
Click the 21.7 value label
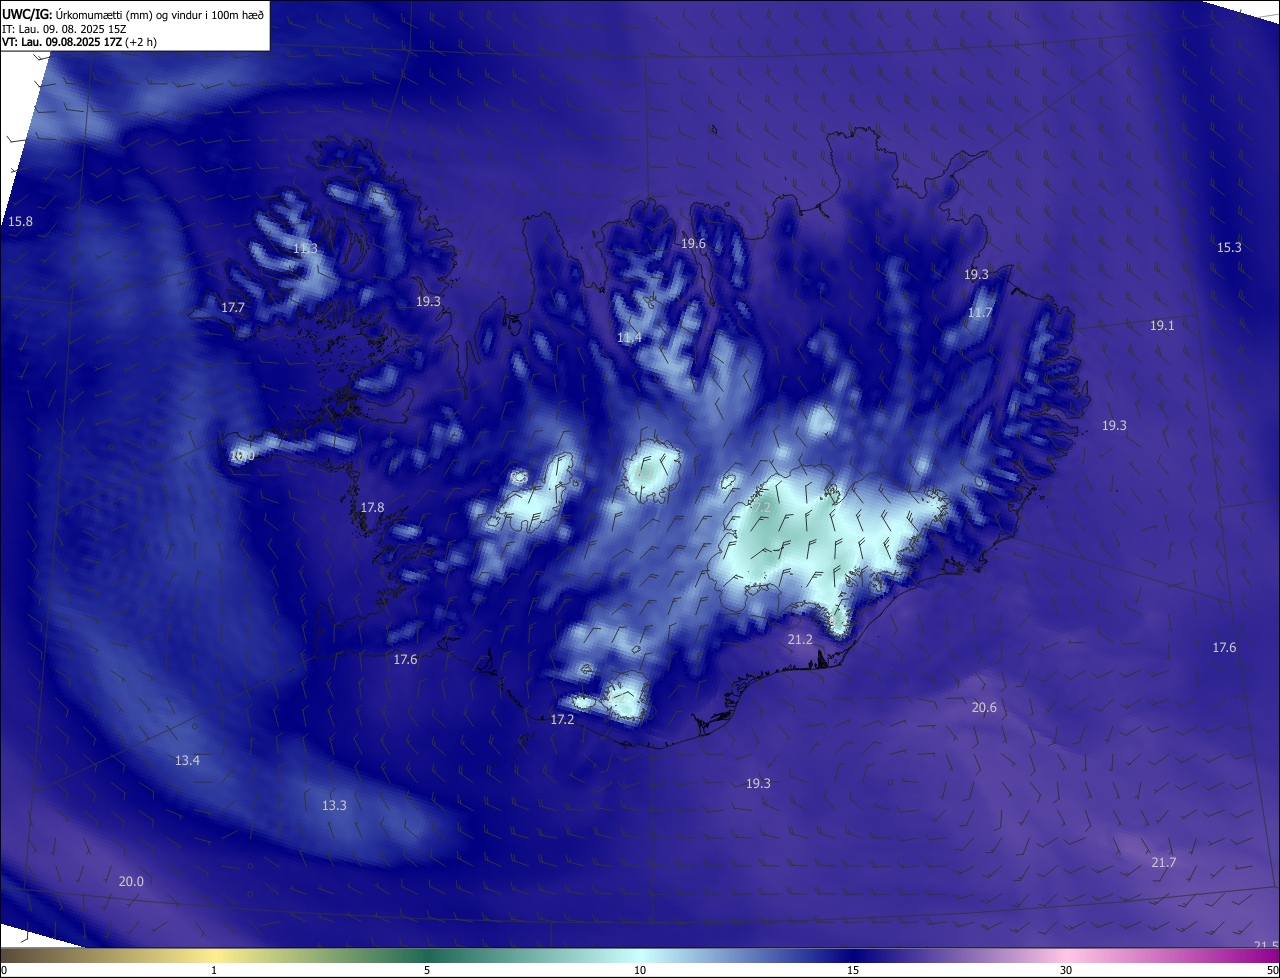(x=1164, y=863)
